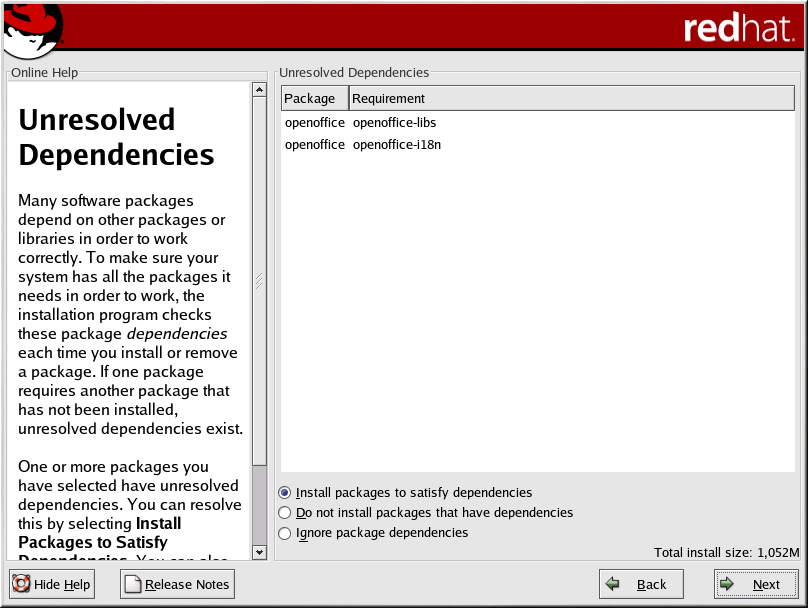The image size is (808, 608).
Task: Select the openoffice-libs dependency row
Action: 394,123
